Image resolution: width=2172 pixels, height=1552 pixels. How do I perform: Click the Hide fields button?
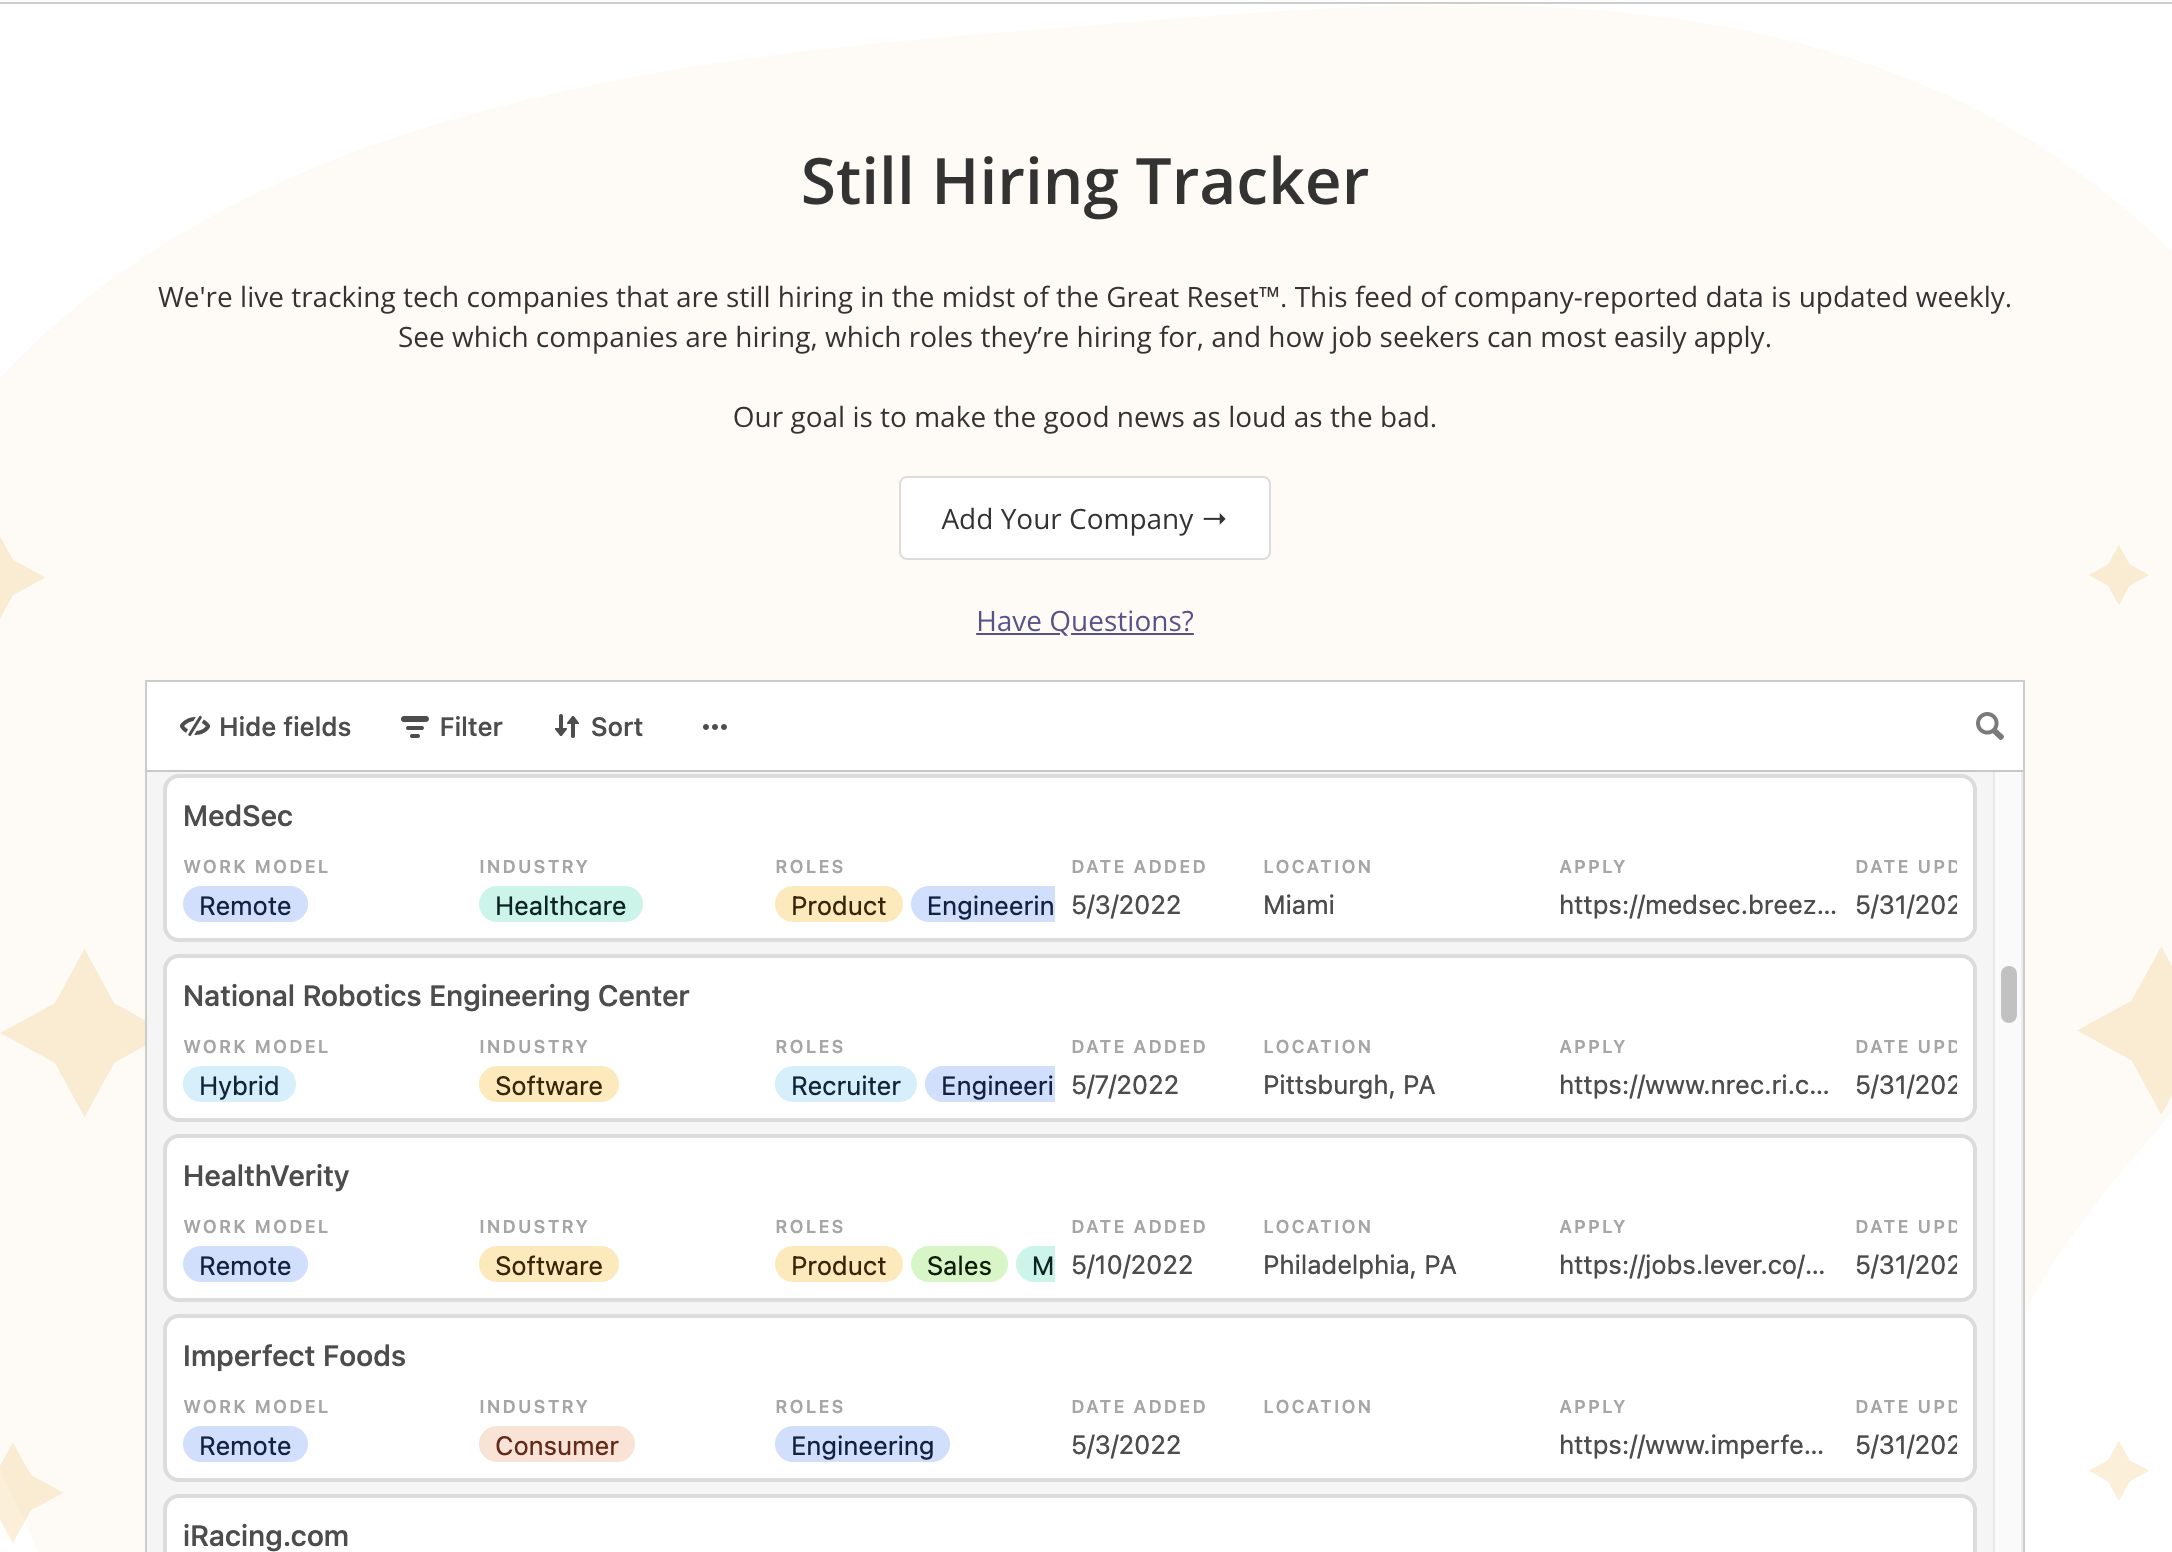coord(265,727)
